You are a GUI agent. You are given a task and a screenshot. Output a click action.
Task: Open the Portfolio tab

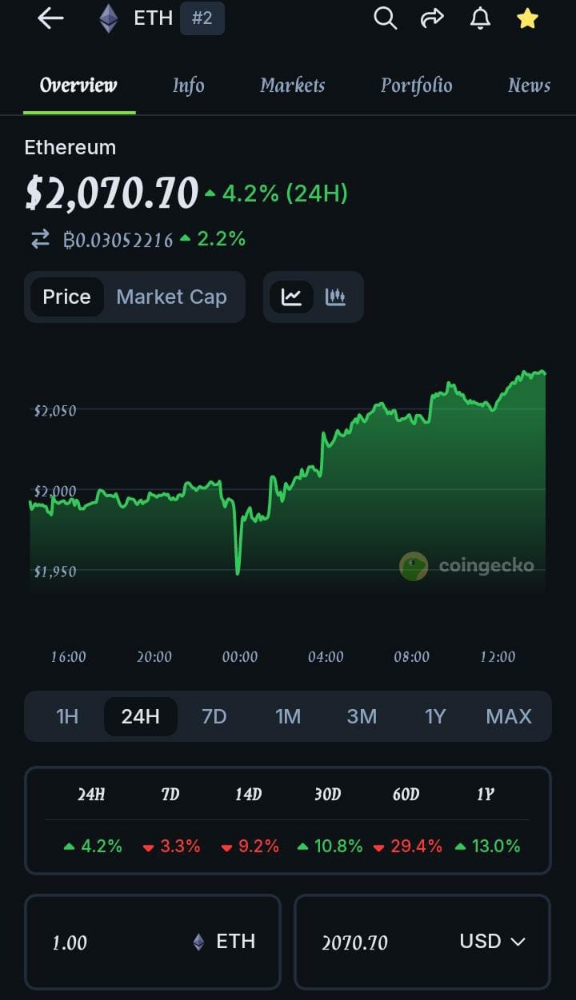tap(416, 85)
